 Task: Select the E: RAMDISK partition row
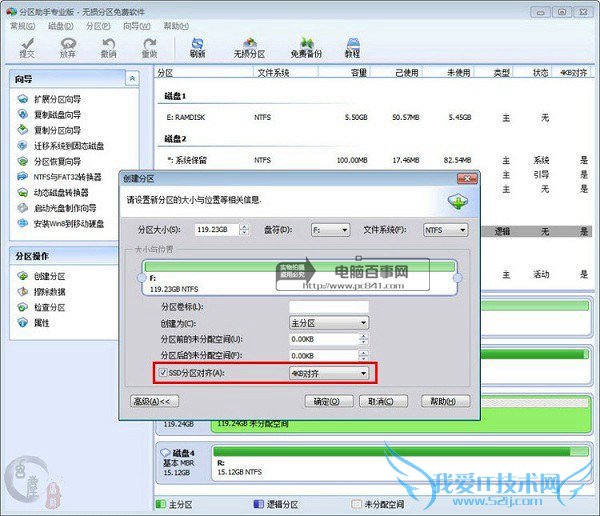(375, 118)
